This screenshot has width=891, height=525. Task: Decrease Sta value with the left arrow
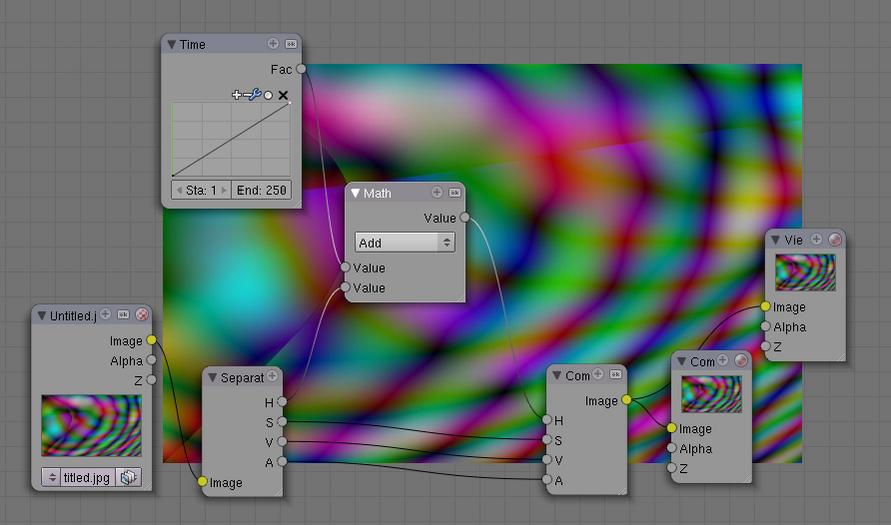179,190
